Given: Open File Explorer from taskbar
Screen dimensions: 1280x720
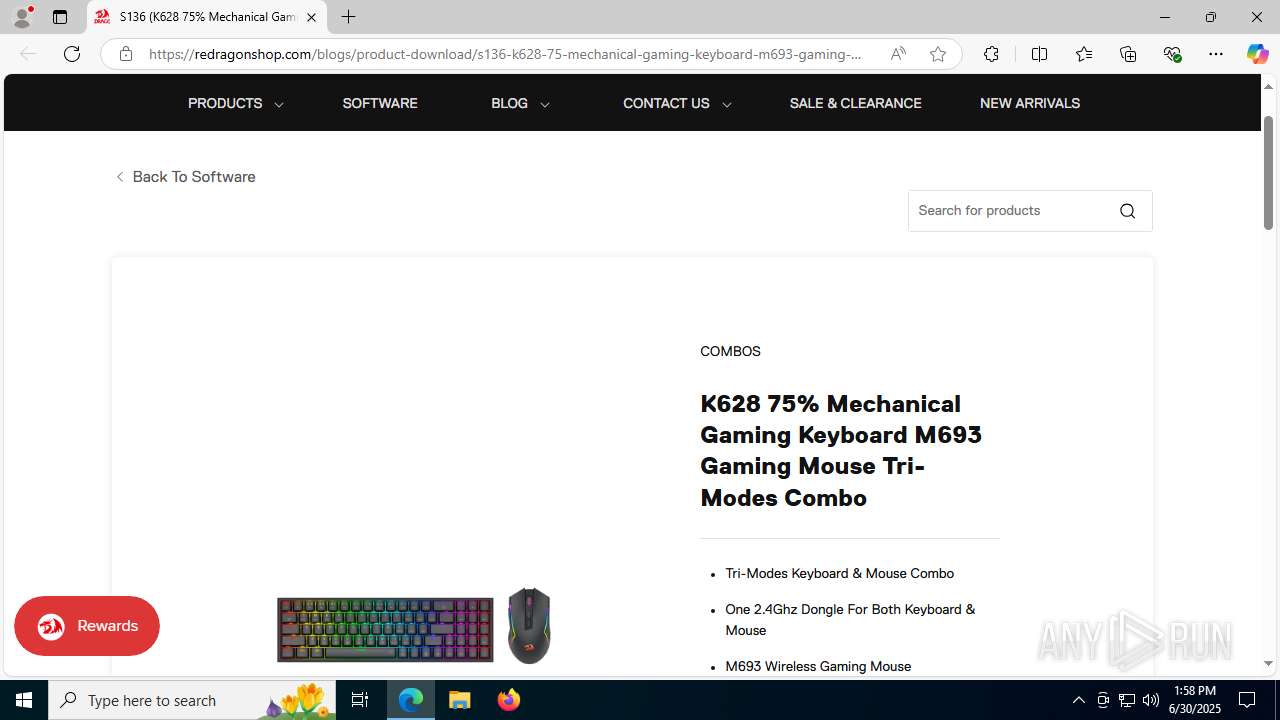Looking at the screenshot, I should pos(460,700).
